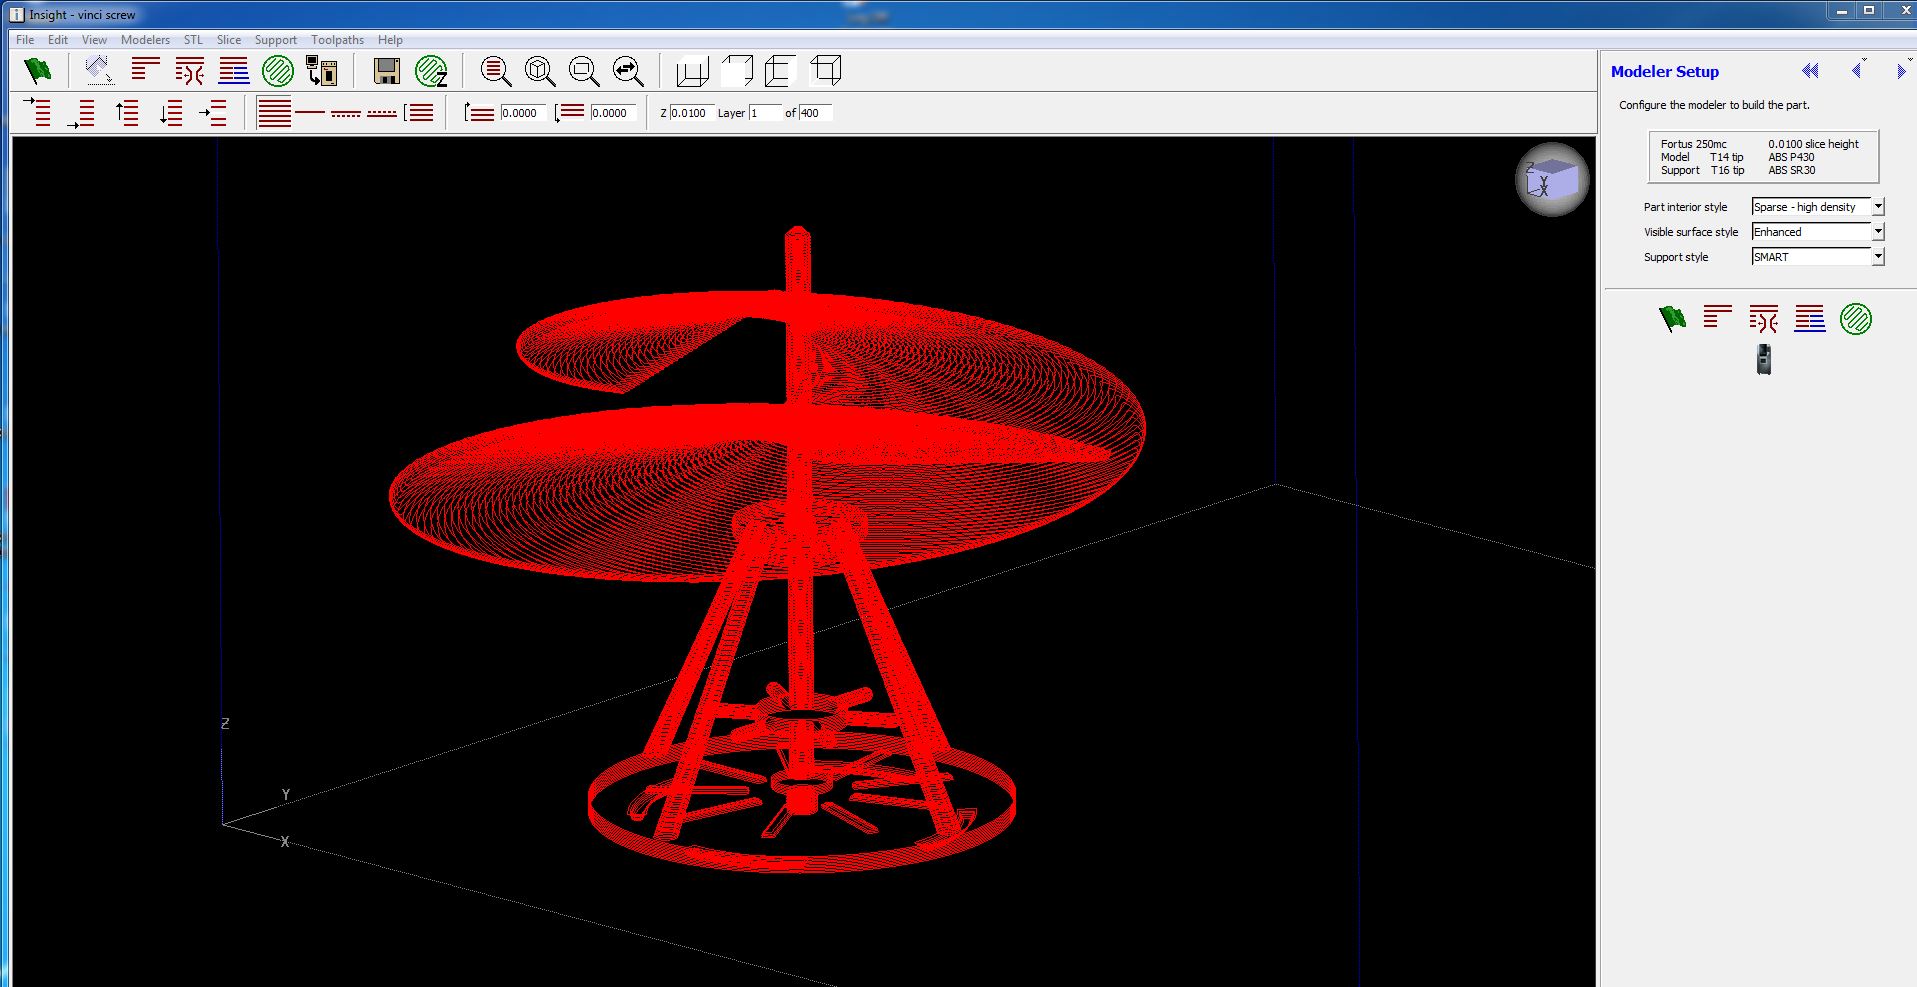This screenshot has height=987, width=1917.
Task: Open the Edit menu
Action: coord(58,40)
